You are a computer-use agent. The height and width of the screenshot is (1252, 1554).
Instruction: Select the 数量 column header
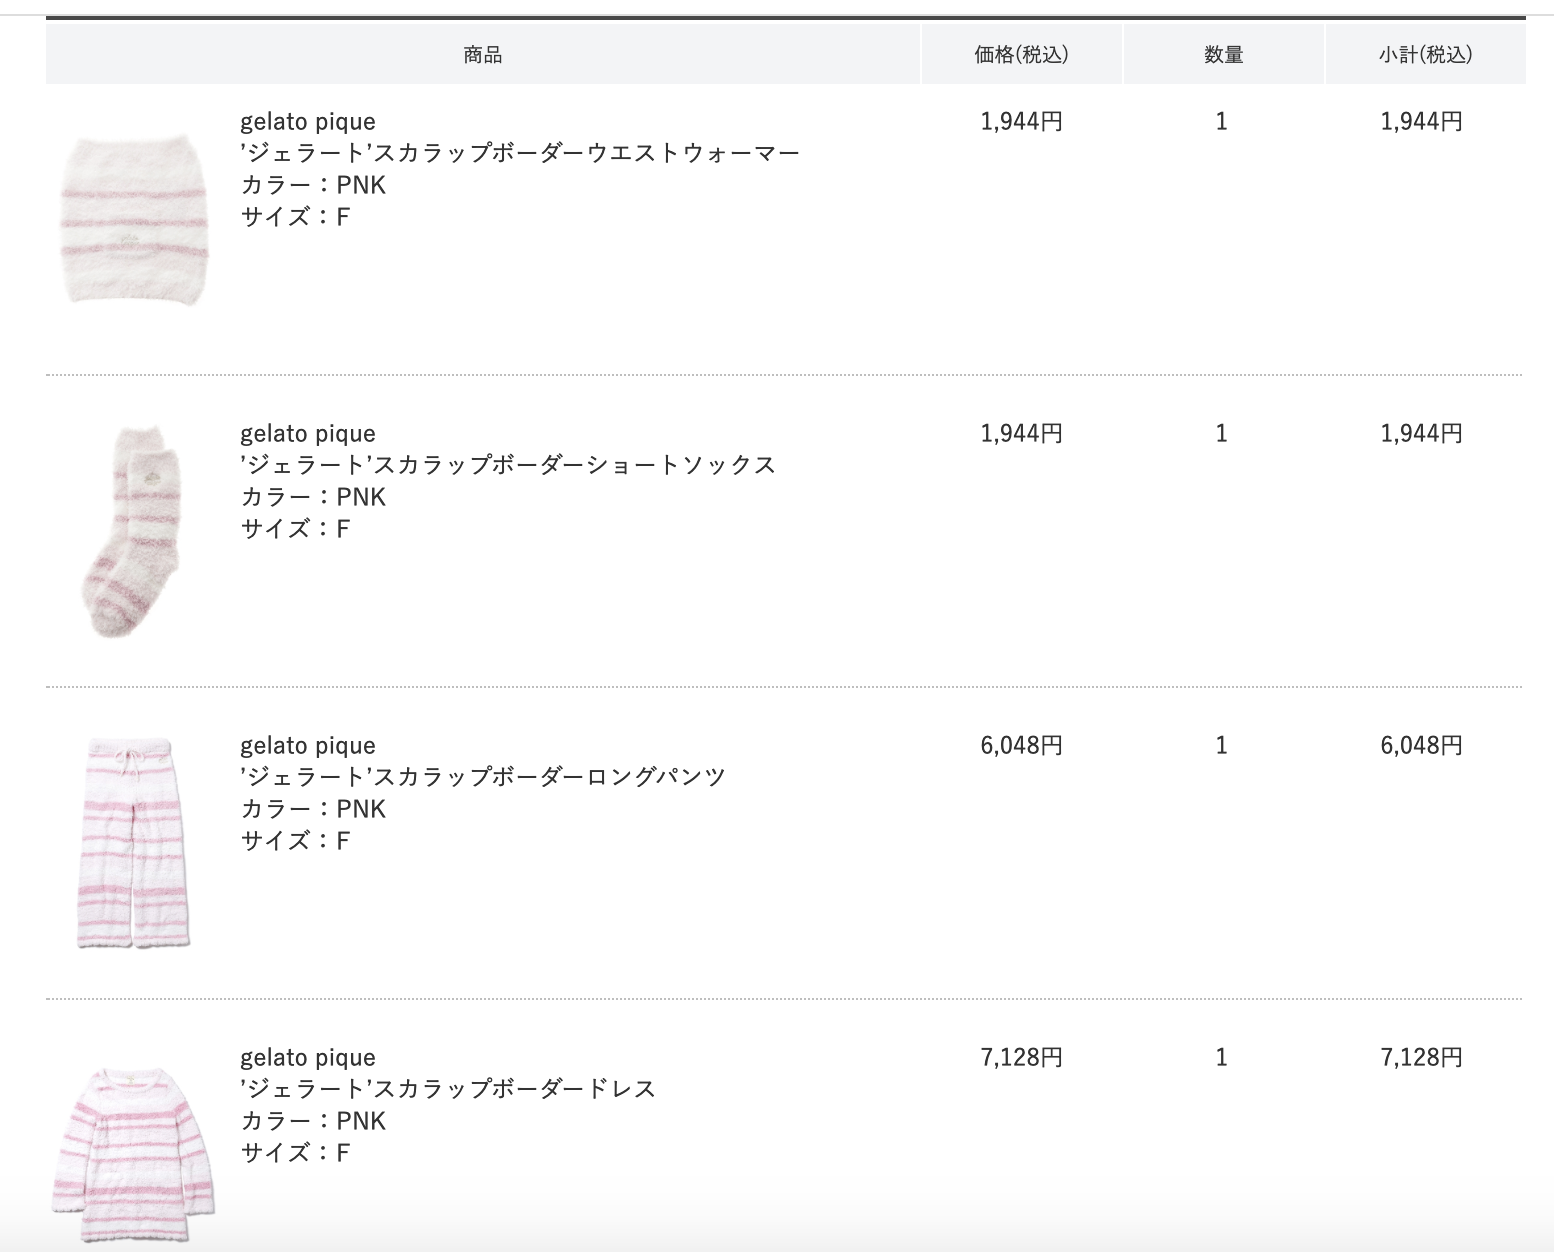1223,55
